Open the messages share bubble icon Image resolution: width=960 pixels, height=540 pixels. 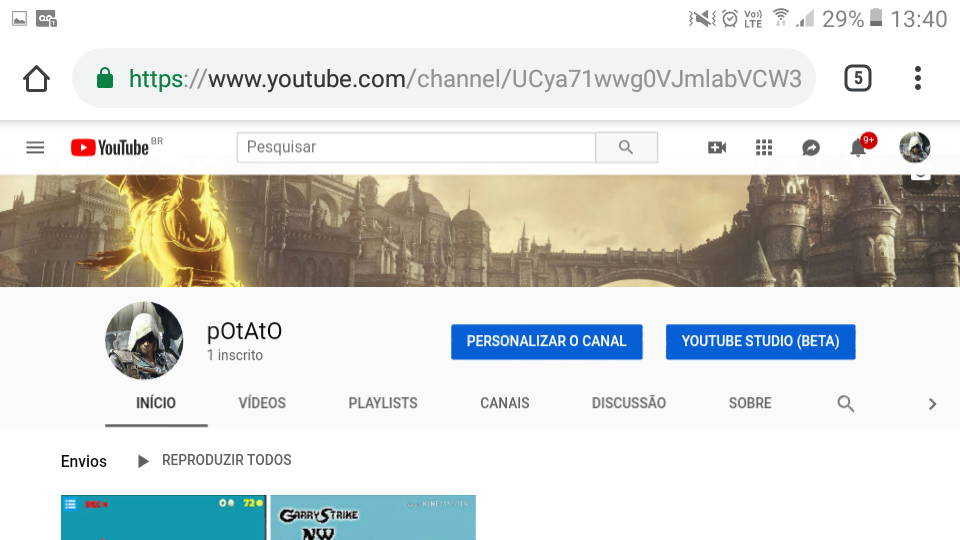[811, 148]
